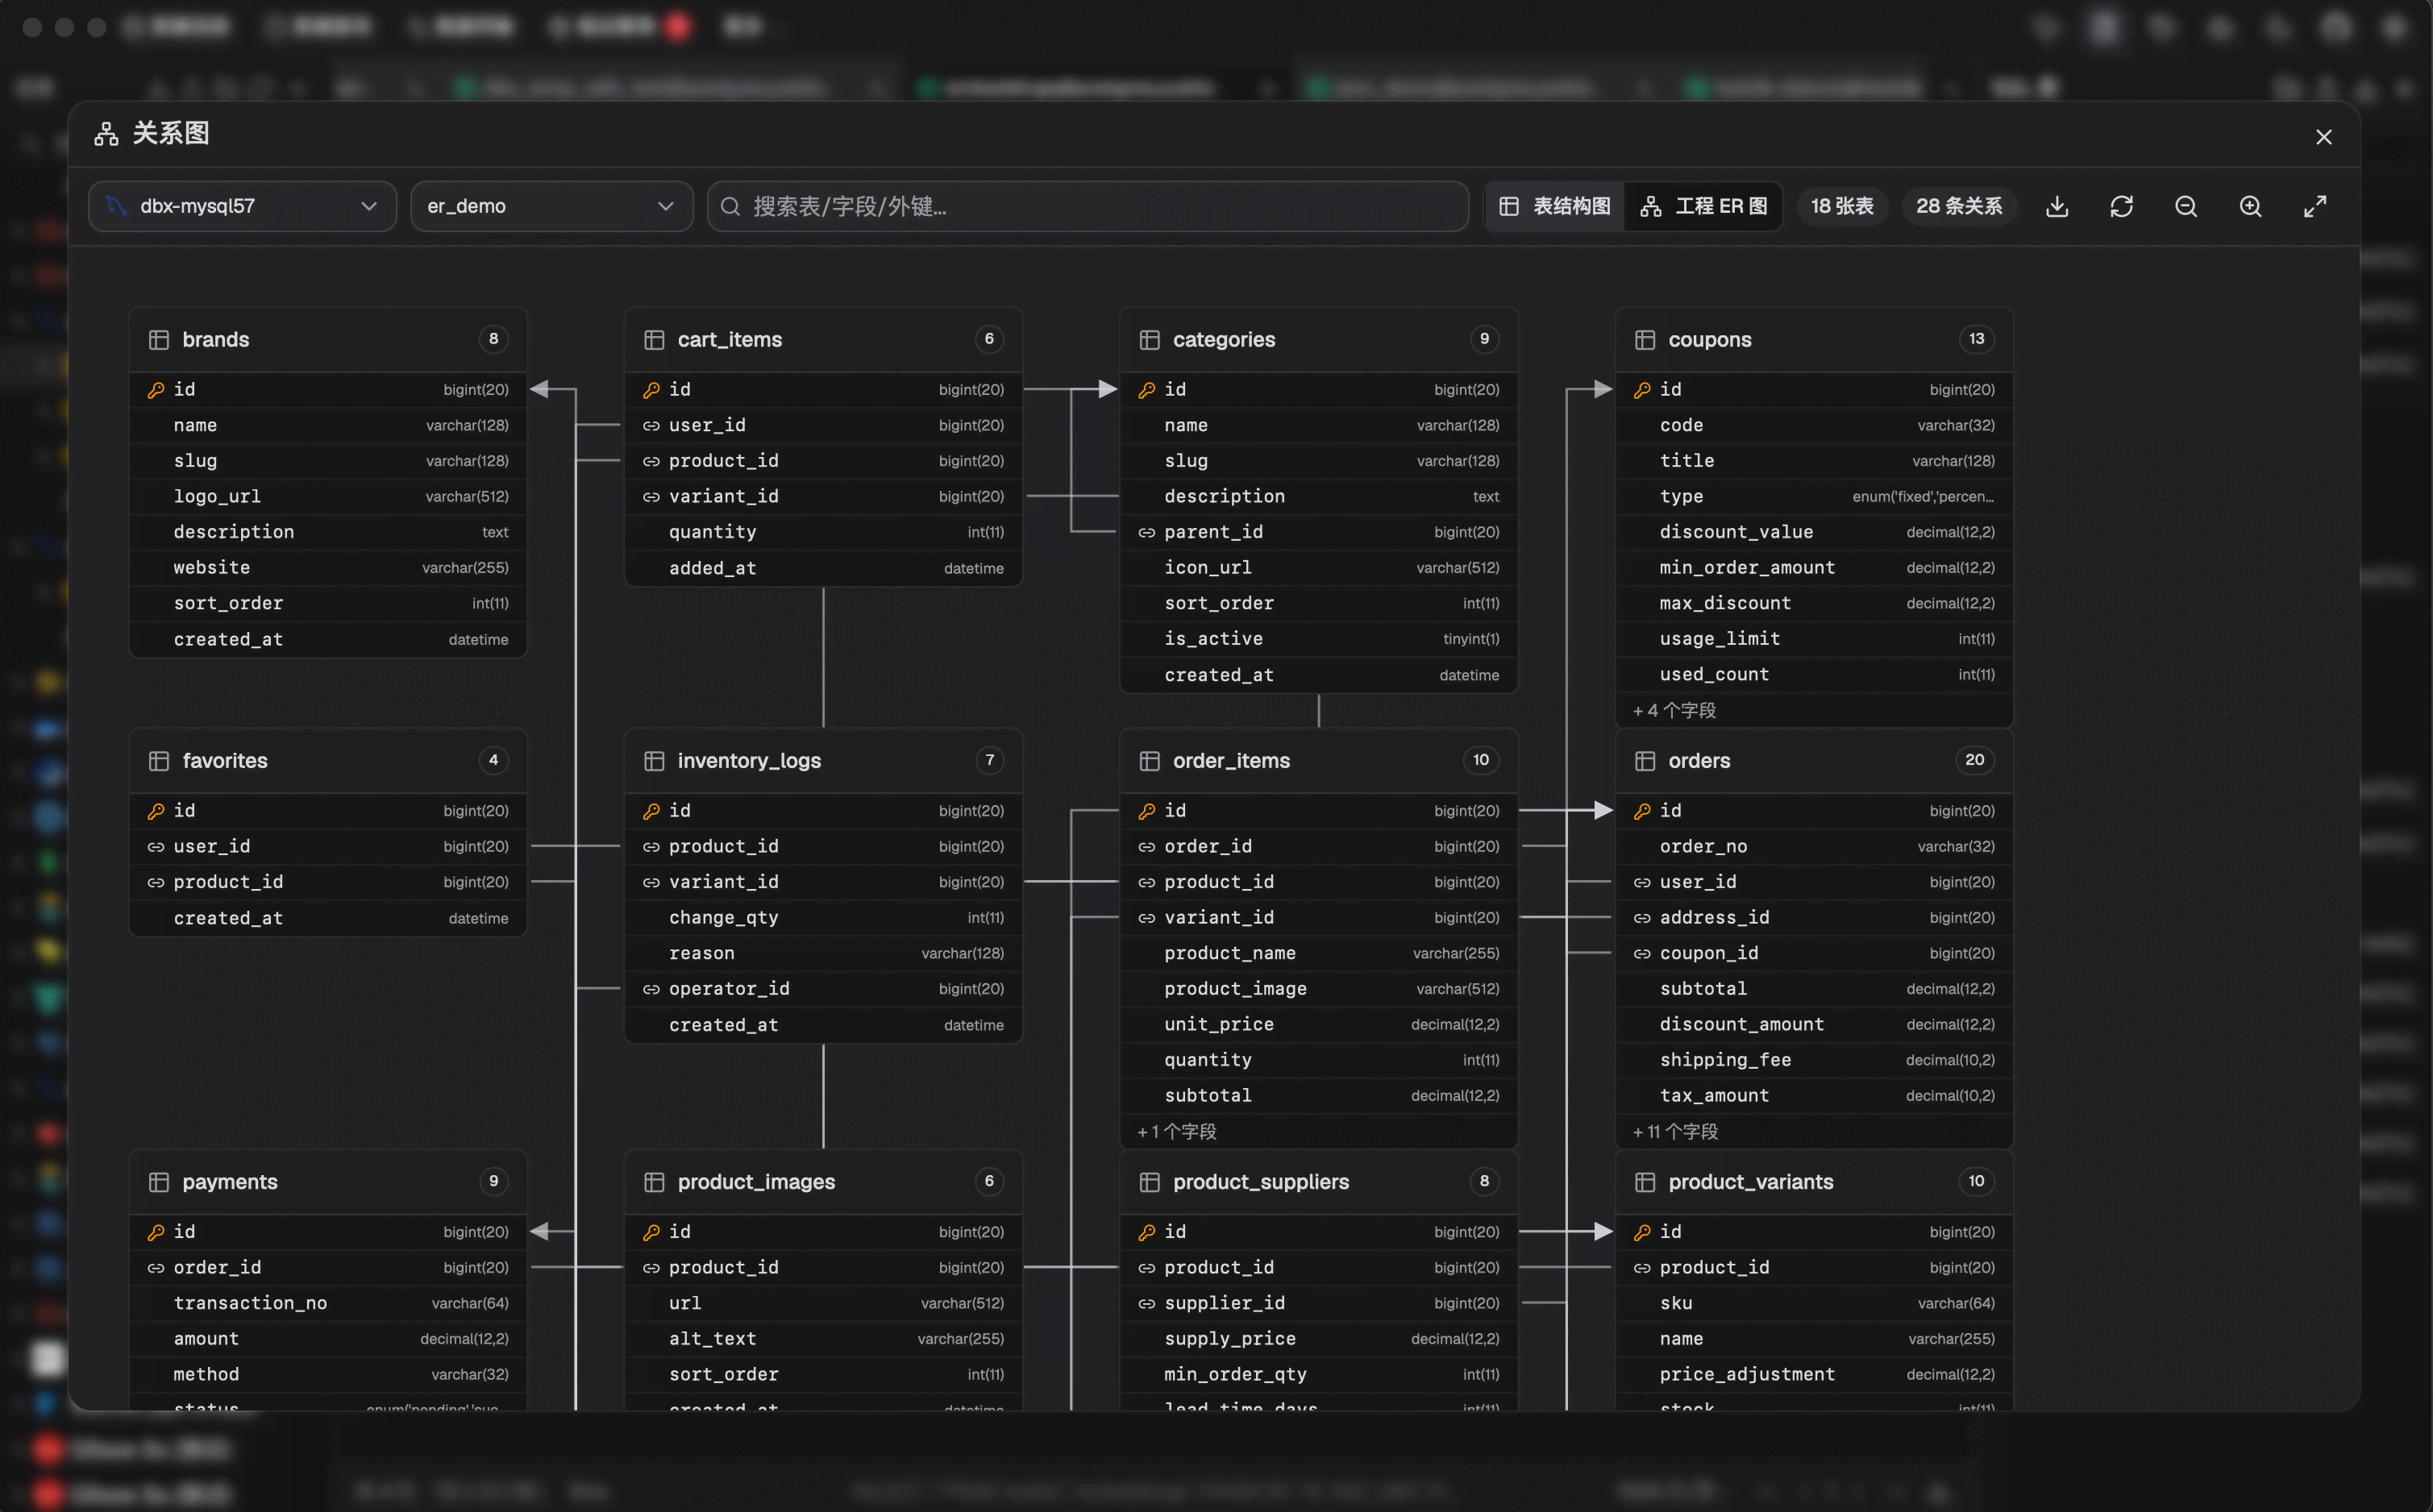Zoom in on the ER diagram
The image size is (2433, 1512).
click(2250, 206)
